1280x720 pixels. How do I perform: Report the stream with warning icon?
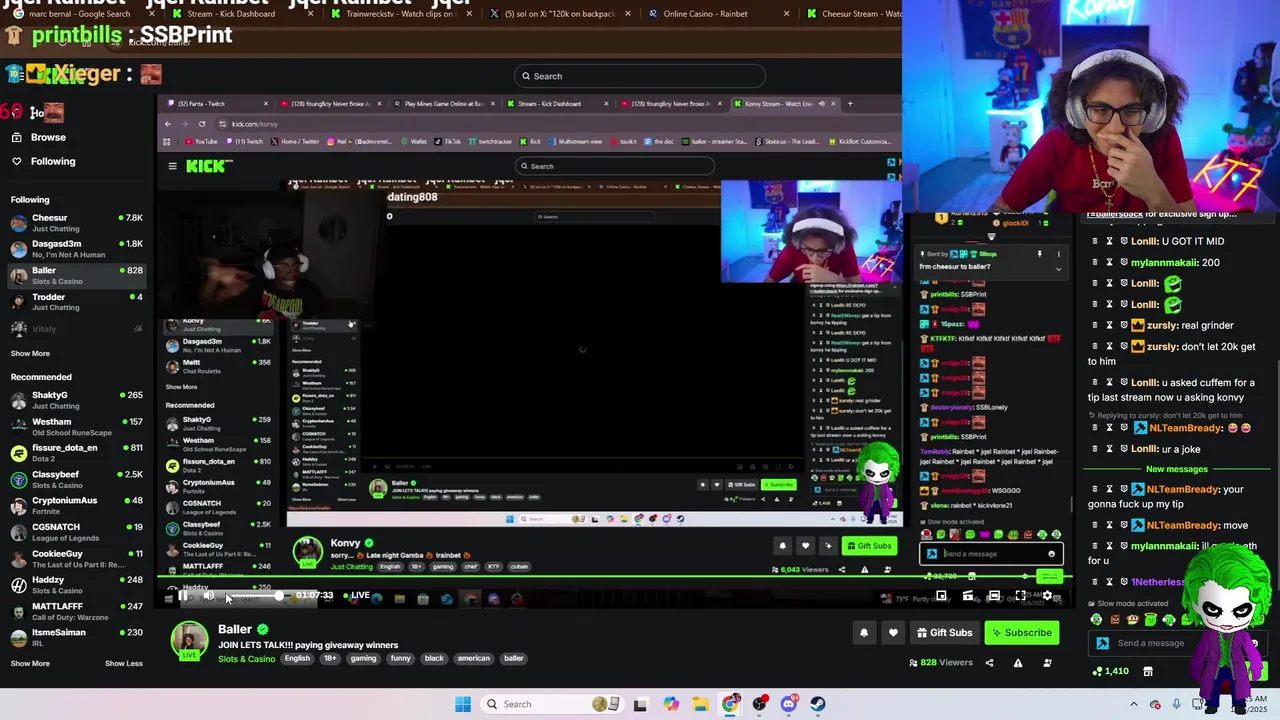1018,662
